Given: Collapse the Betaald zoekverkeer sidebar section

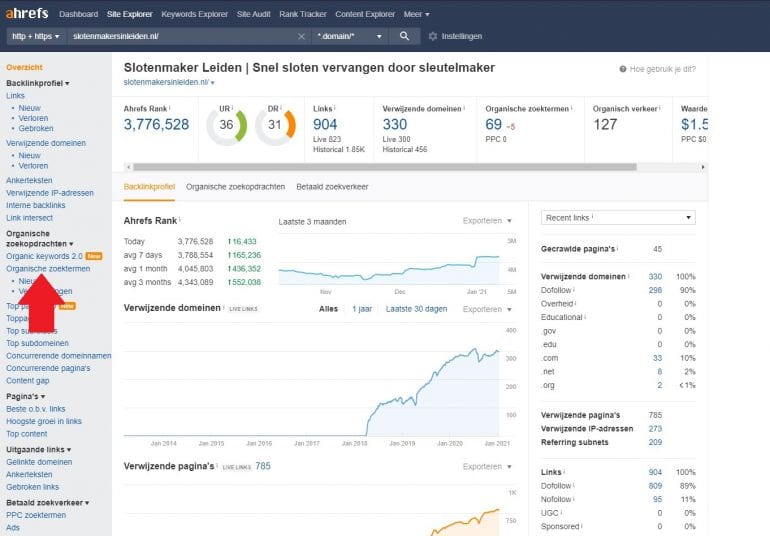Looking at the screenshot, I should [x=48, y=503].
